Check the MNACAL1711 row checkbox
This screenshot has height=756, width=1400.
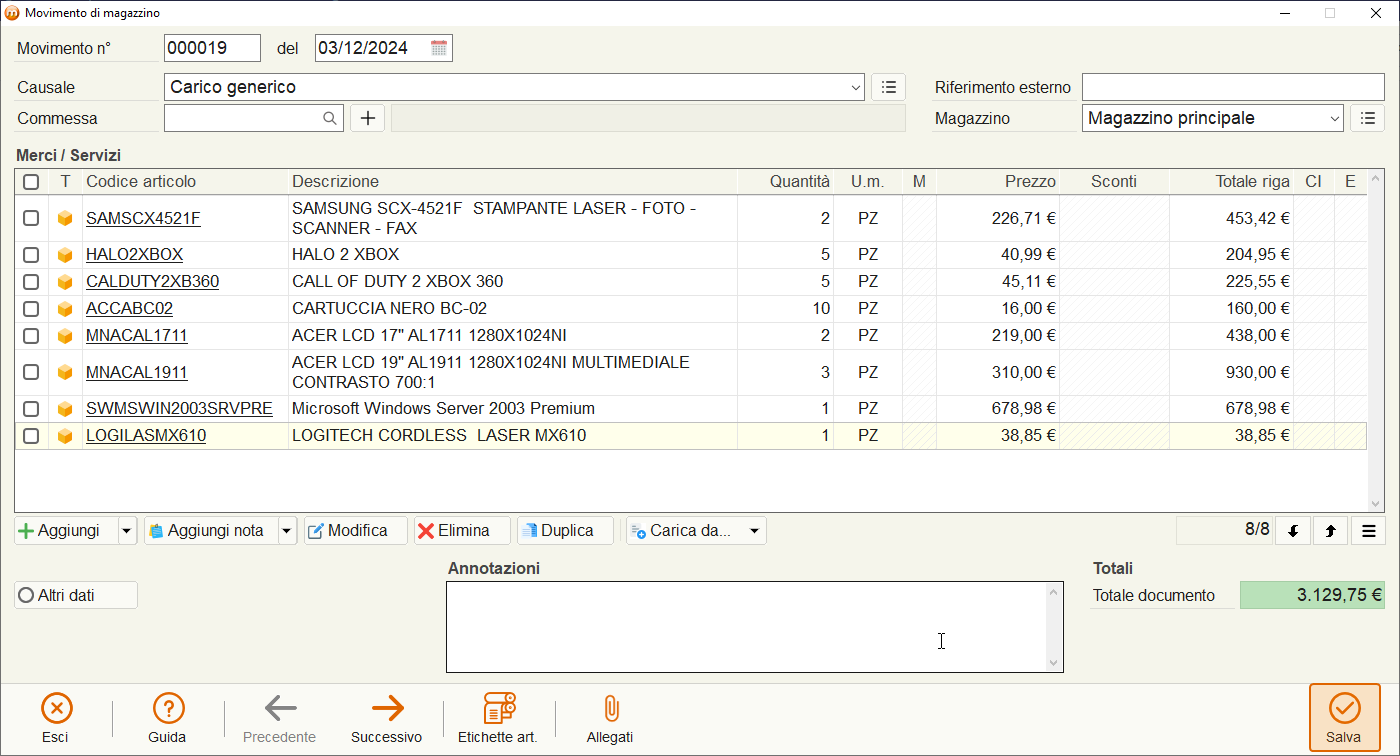click(x=31, y=336)
